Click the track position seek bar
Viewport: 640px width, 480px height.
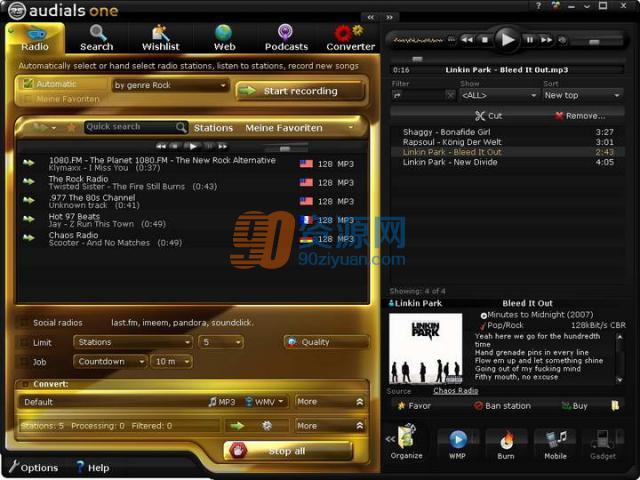[x=507, y=60]
